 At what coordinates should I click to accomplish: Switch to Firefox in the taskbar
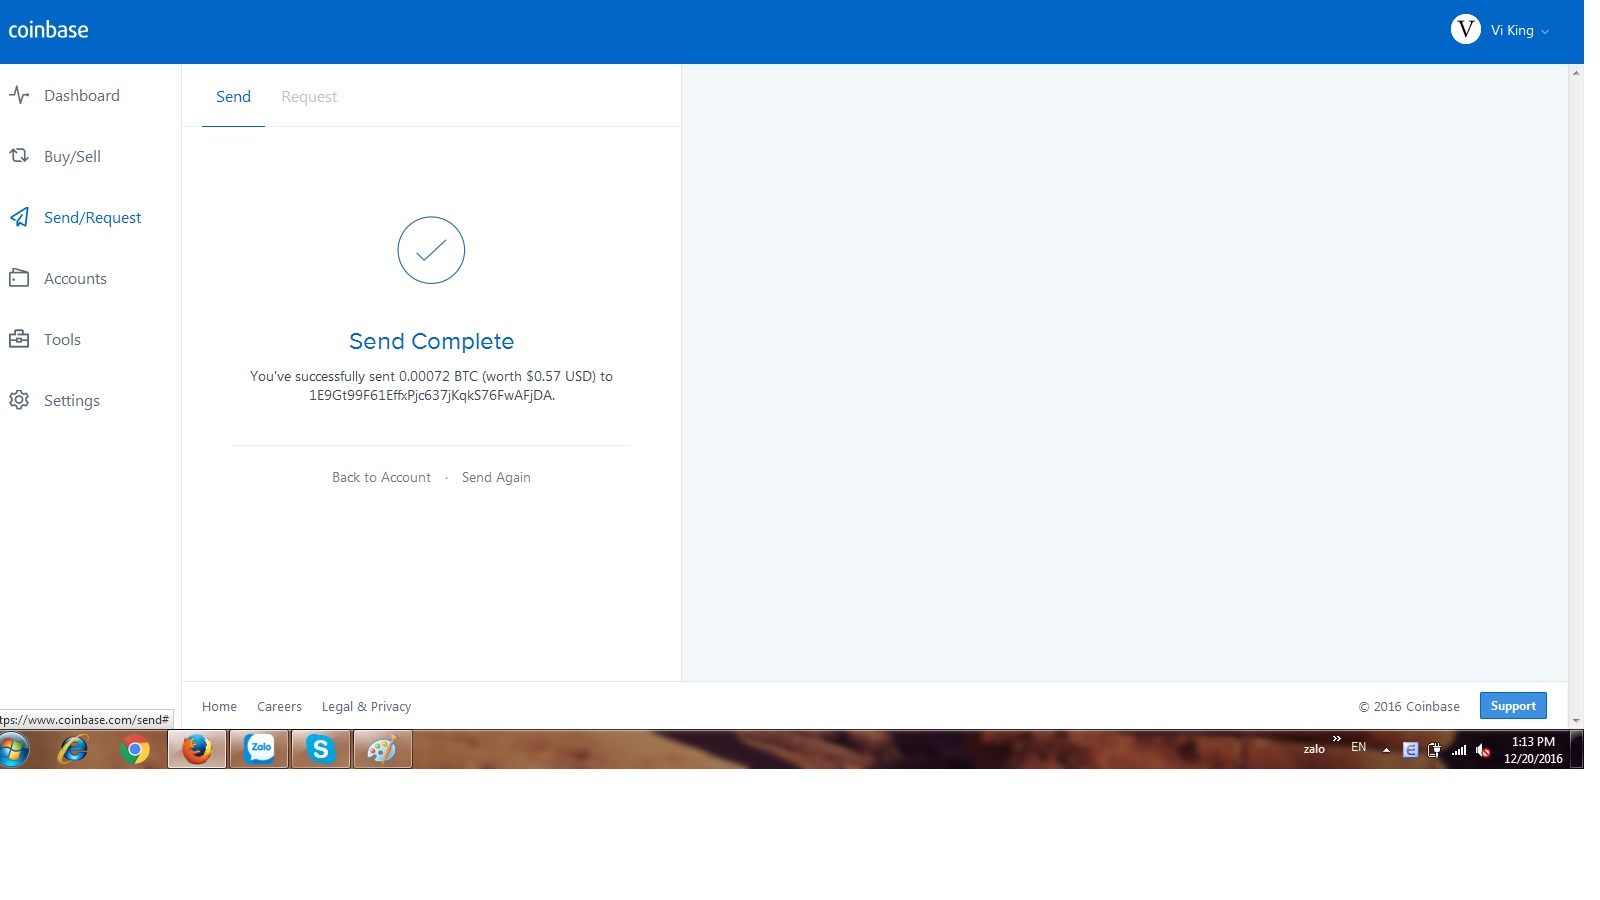(x=197, y=749)
